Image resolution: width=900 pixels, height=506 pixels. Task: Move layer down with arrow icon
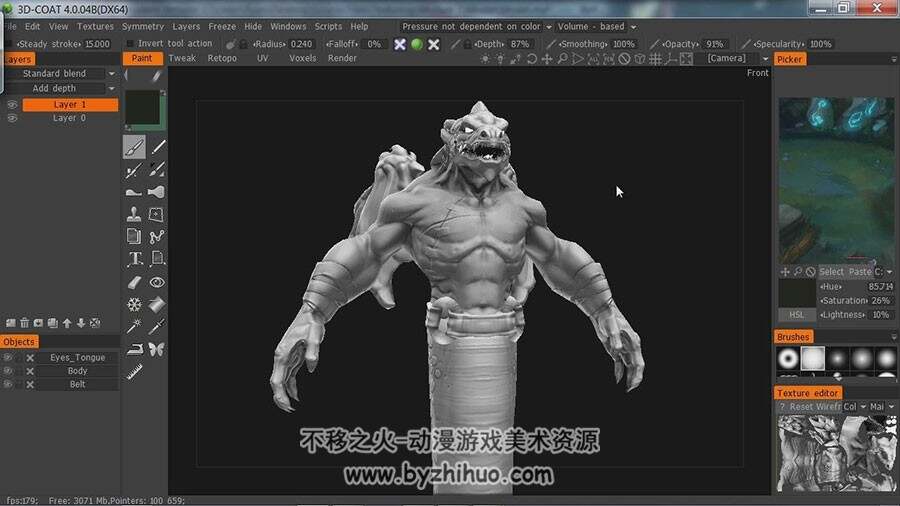point(81,323)
